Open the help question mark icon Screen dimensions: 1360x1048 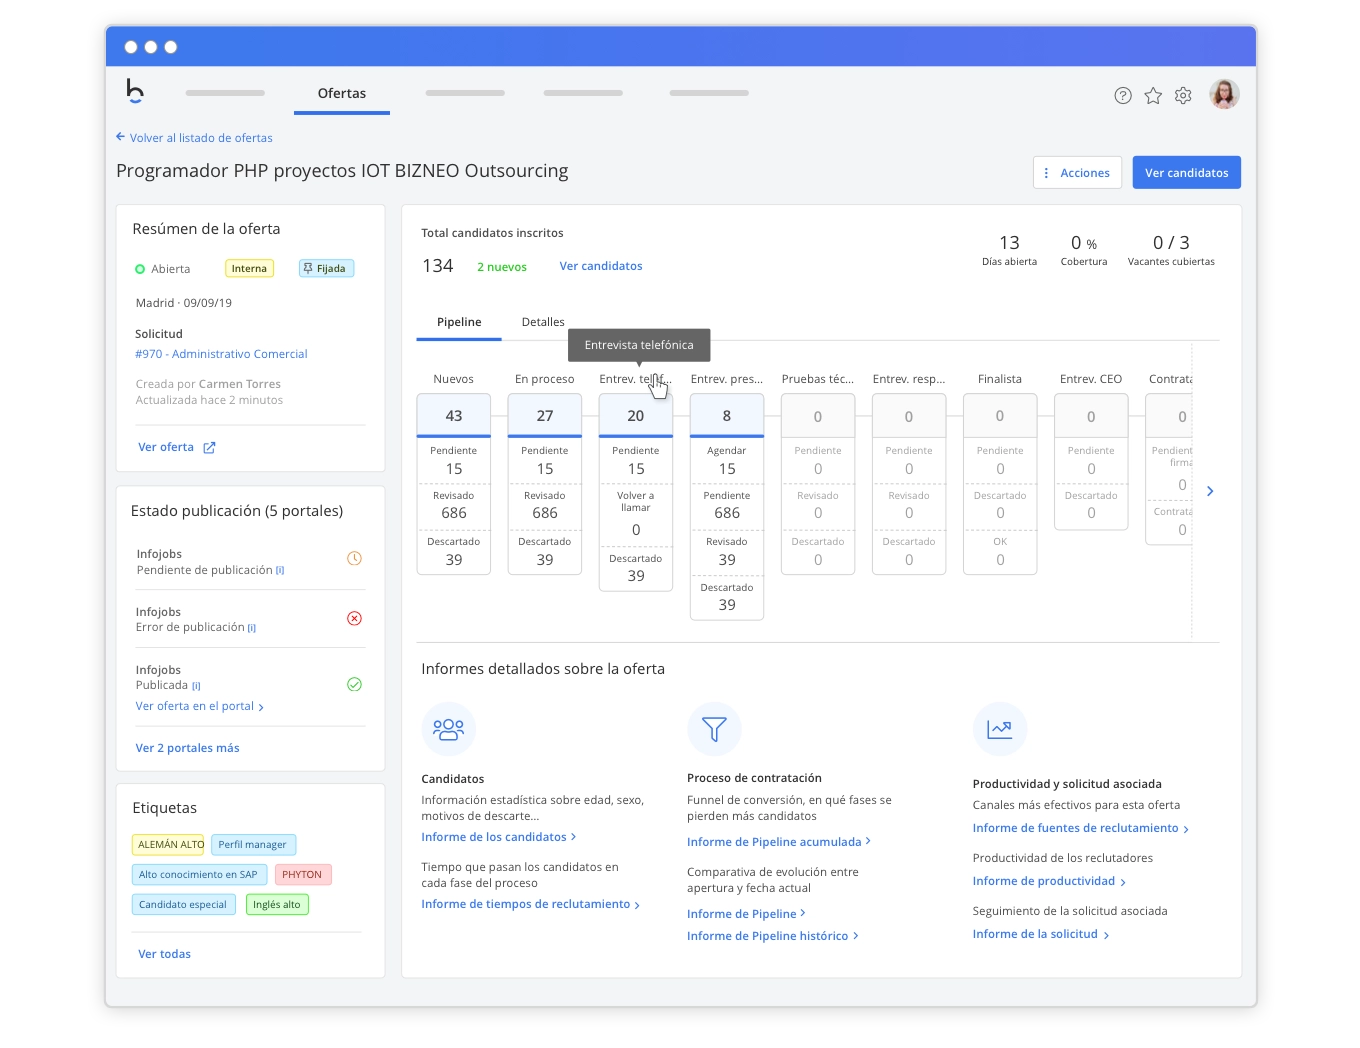point(1123,95)
